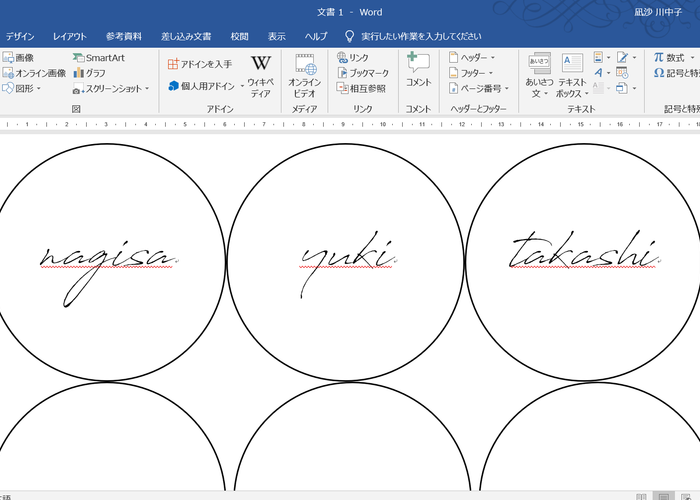Open オンライン画像 online pictures
Screen dimensions: 700x500
tap(34, 73)
